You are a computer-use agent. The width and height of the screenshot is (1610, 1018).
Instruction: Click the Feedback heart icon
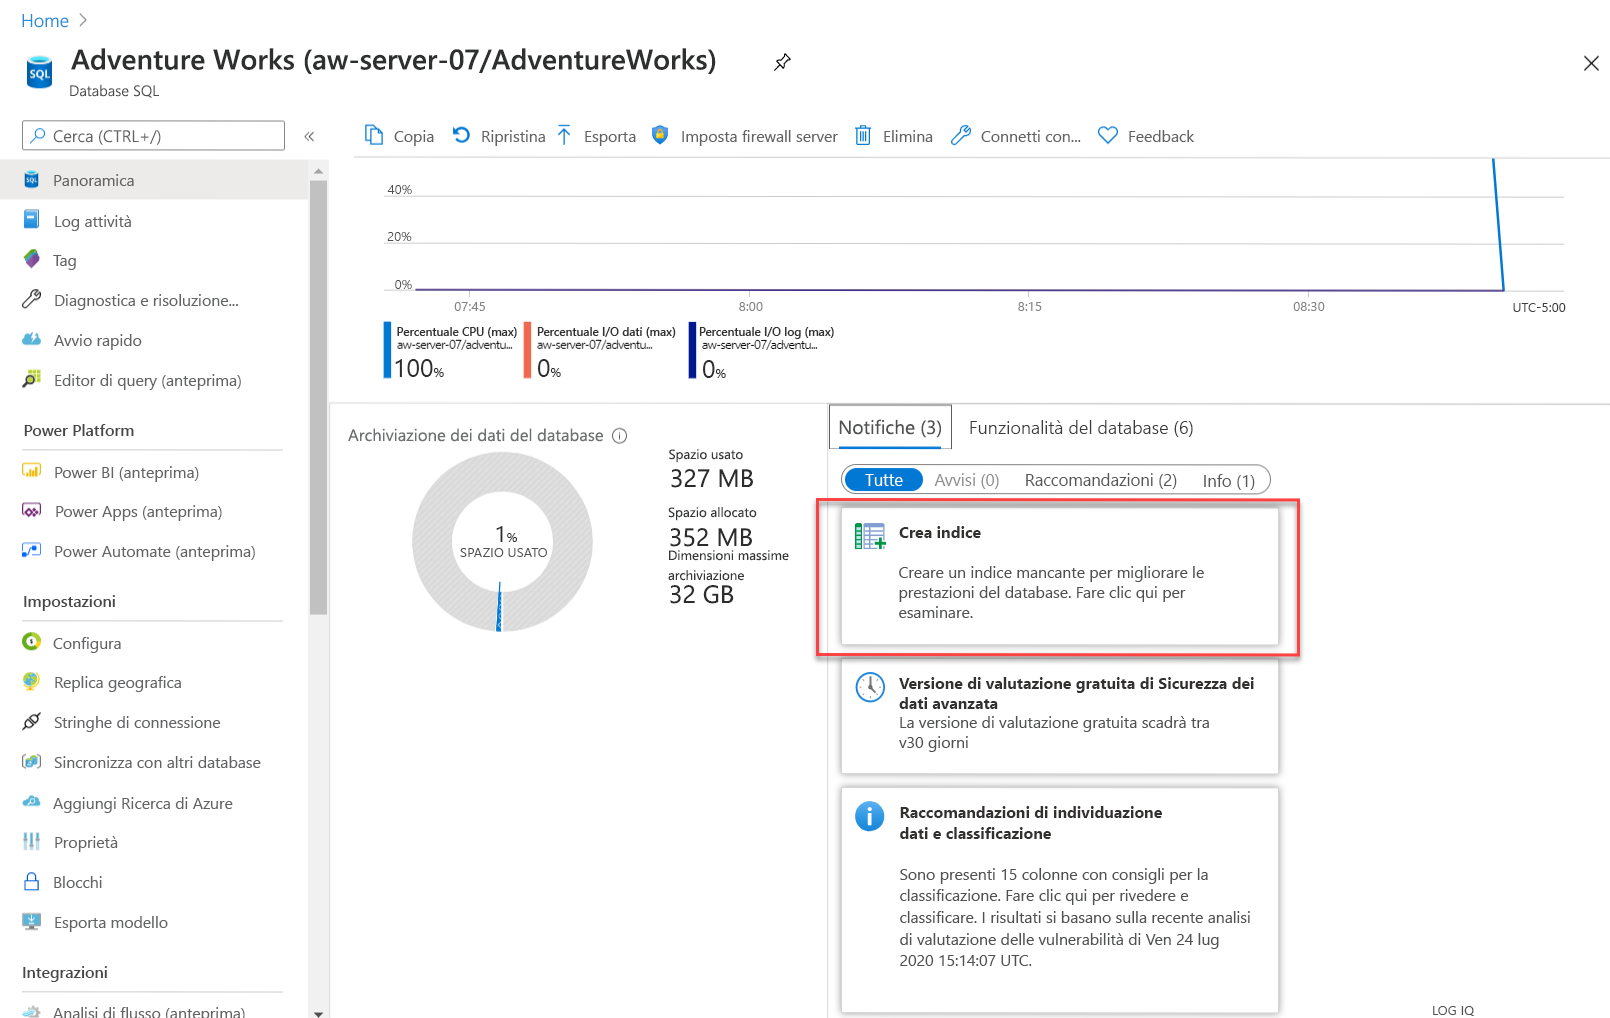point(1108,135)
